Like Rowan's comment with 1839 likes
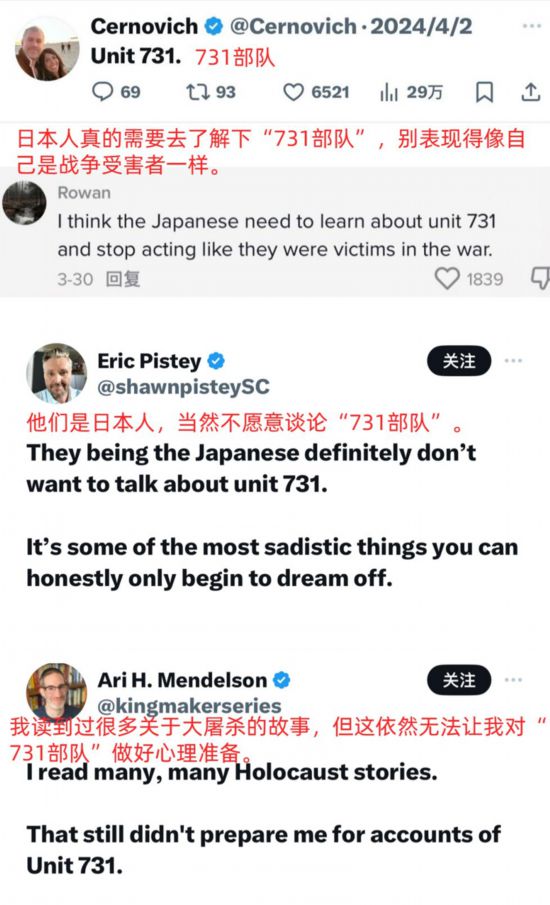The image size is (550, 905). coord(447,279)
